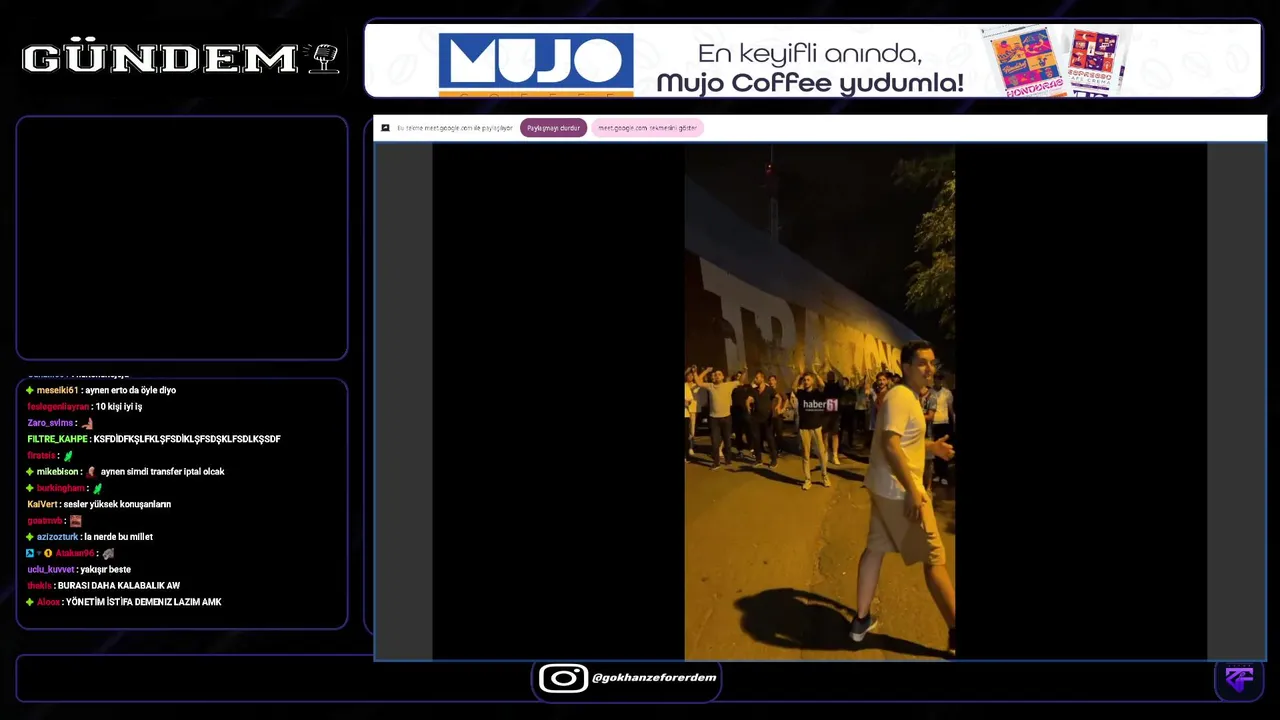Click 'BURASI DAHA KALABALIK AW' chat message

119,586
